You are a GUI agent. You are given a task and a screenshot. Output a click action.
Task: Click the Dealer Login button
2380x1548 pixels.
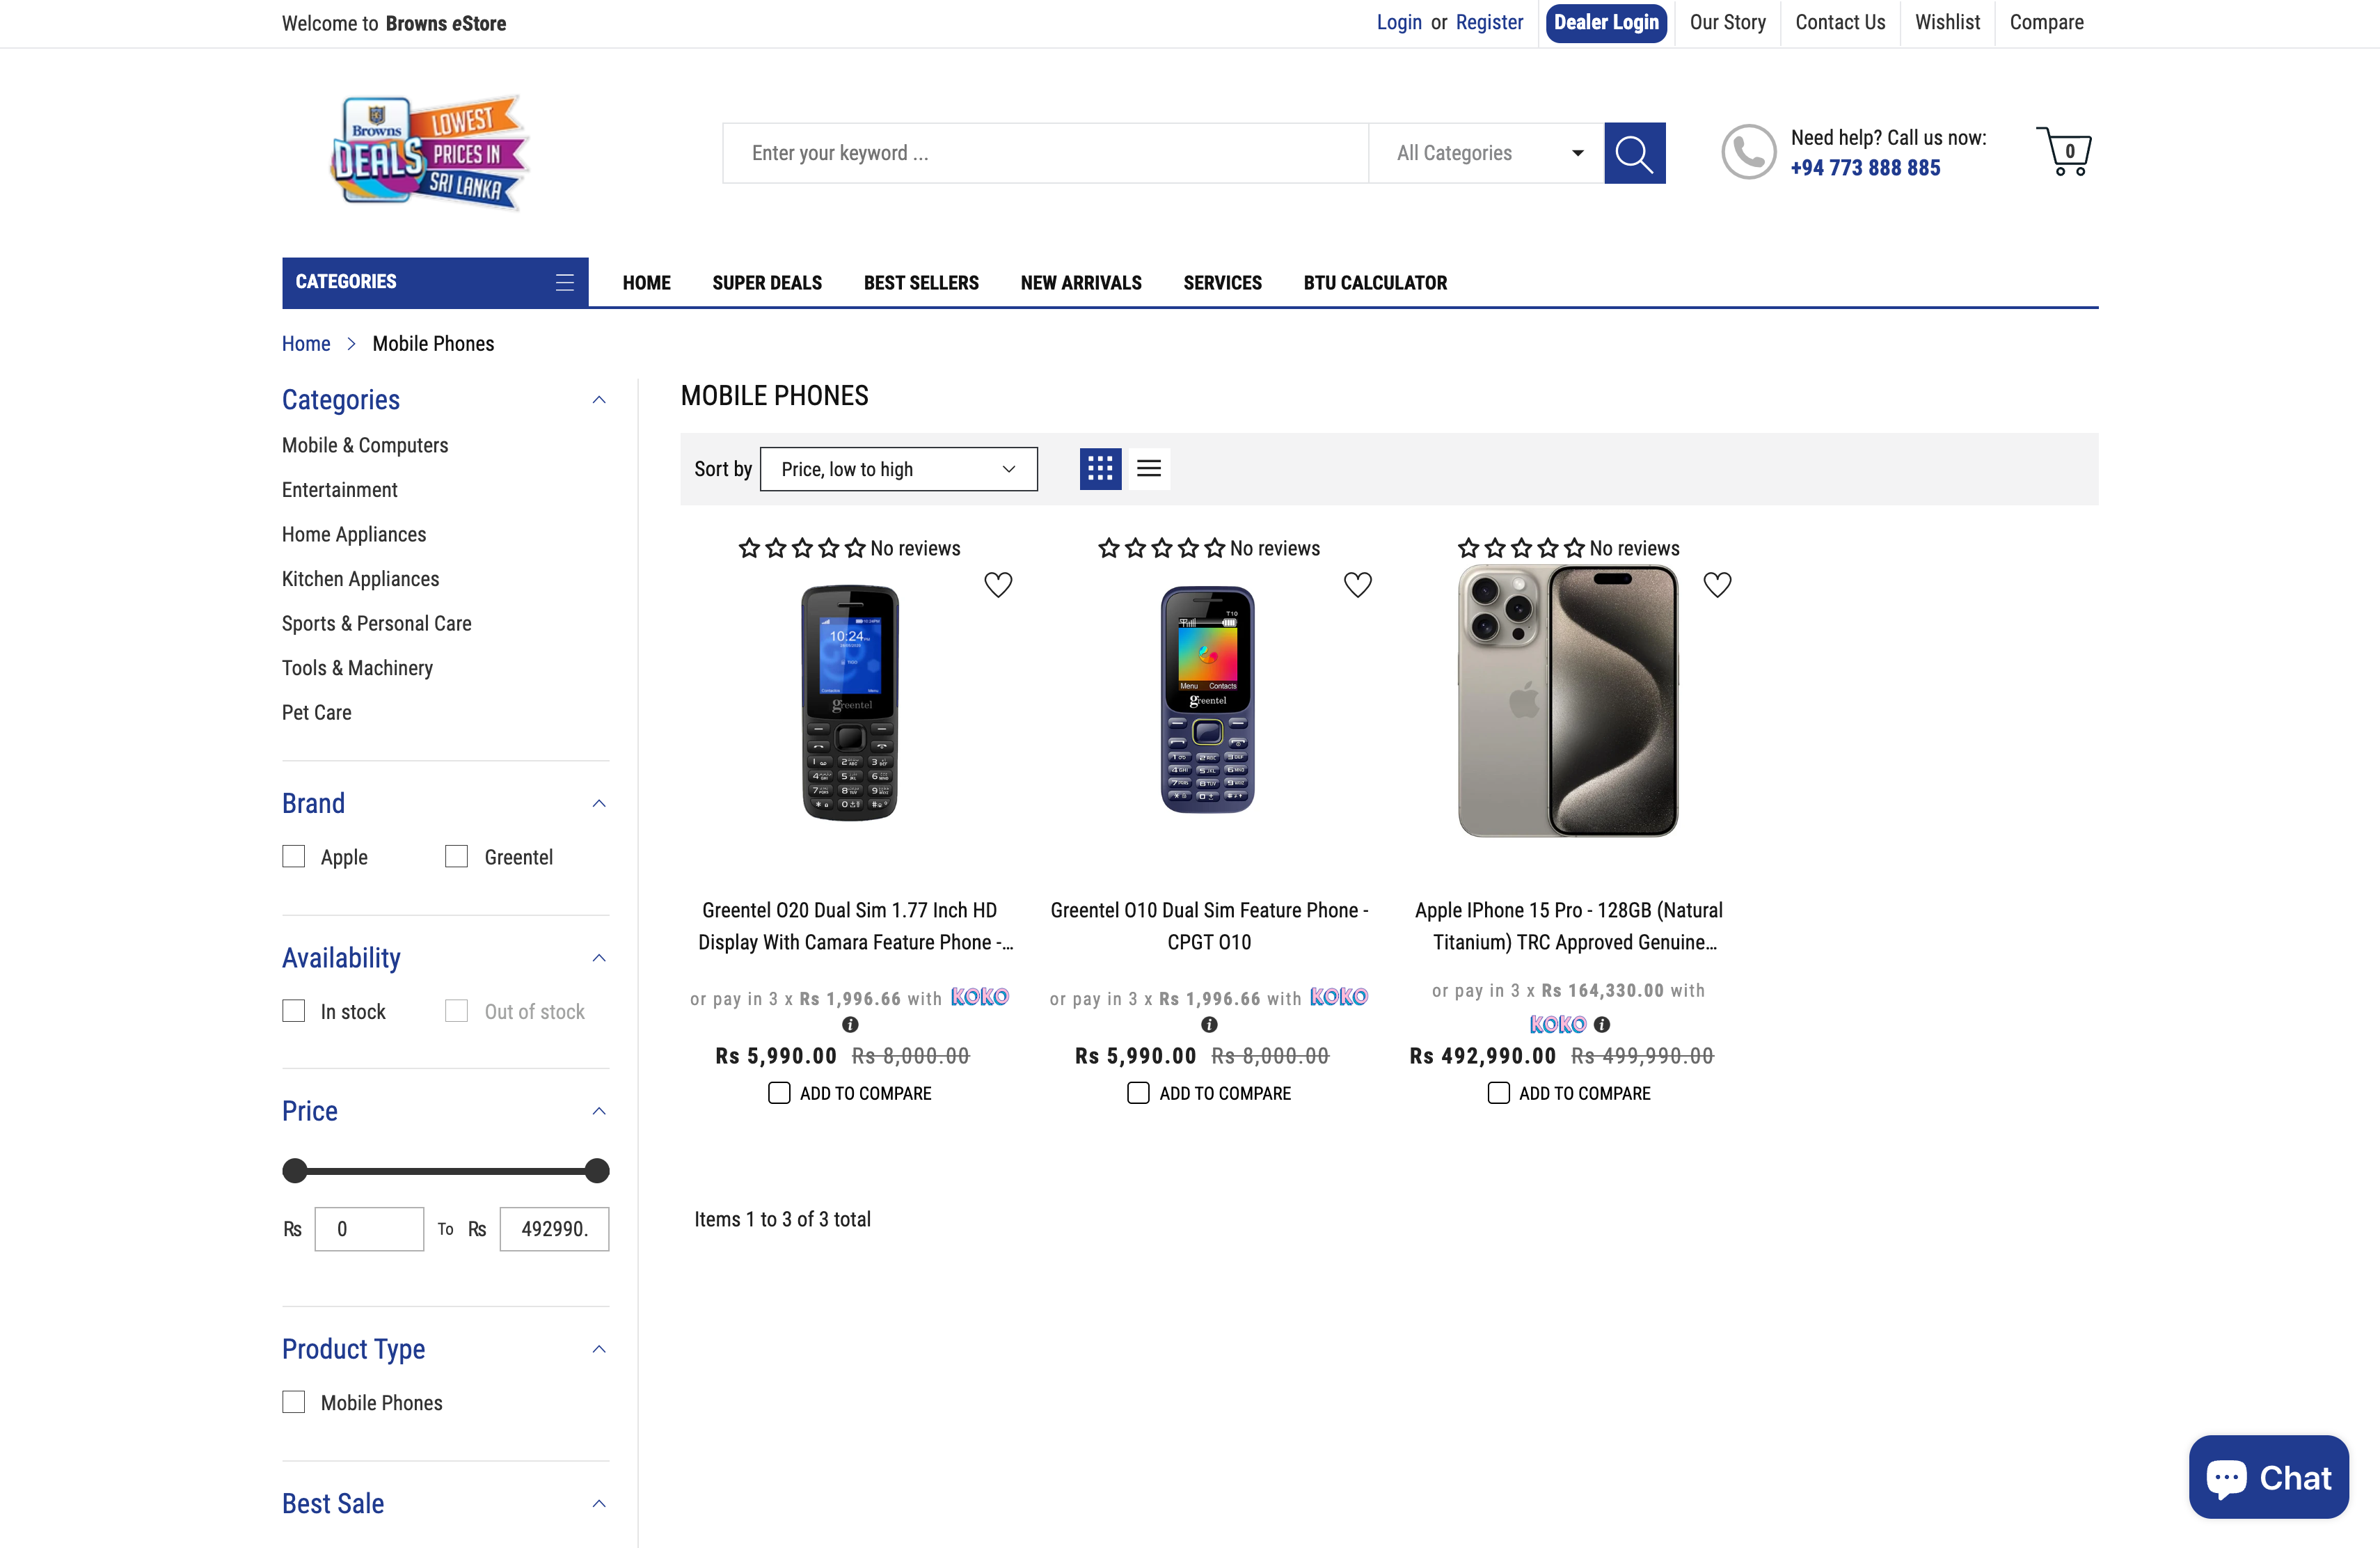[1606, 22]
